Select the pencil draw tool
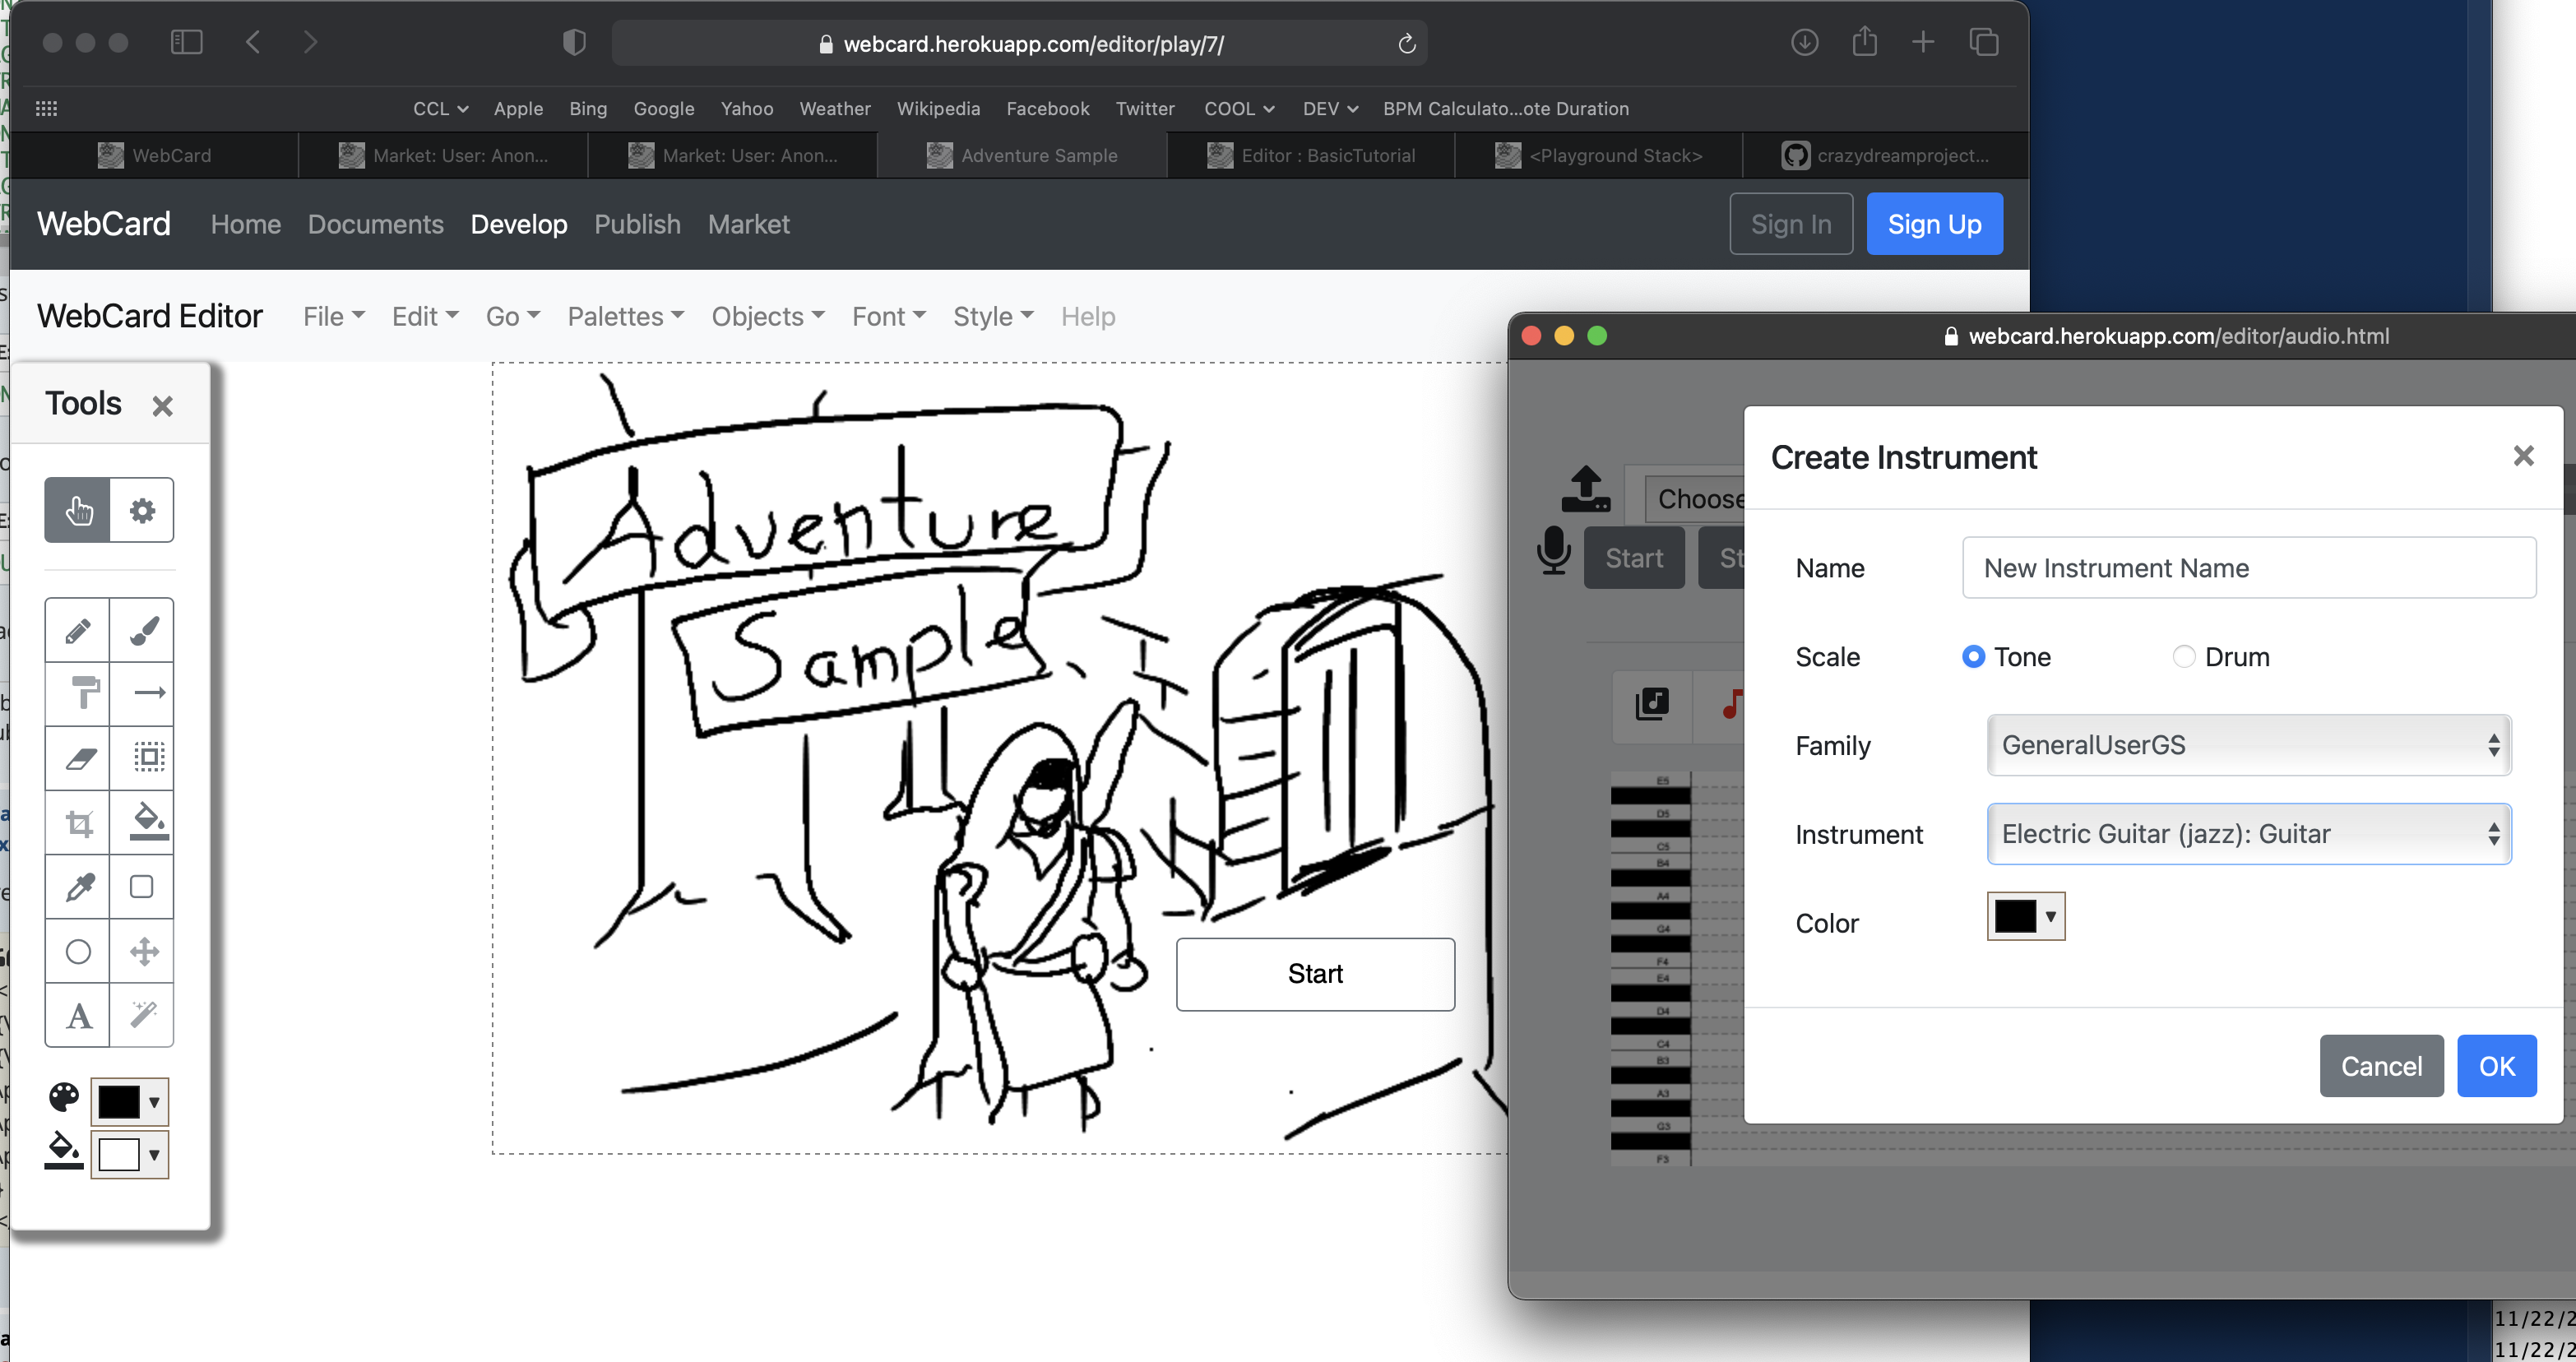Screen dimensions: 2576x1362 pyautogui.click(x=78, y=632)
